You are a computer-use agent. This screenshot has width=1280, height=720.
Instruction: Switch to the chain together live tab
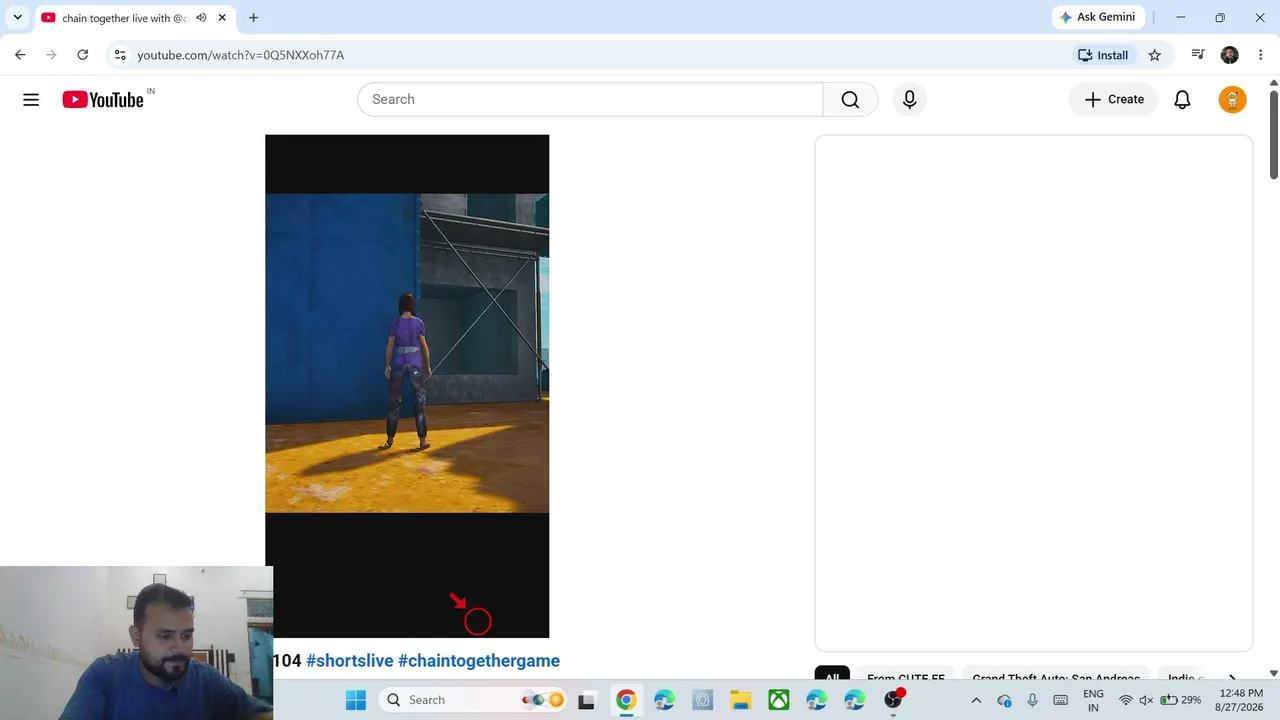[x=124, y=18]
